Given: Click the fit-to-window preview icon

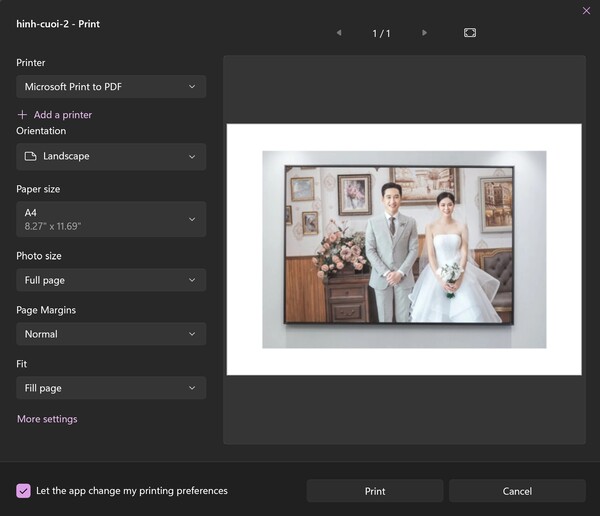Looking at the screenshot, I should (x=470, y=33).
